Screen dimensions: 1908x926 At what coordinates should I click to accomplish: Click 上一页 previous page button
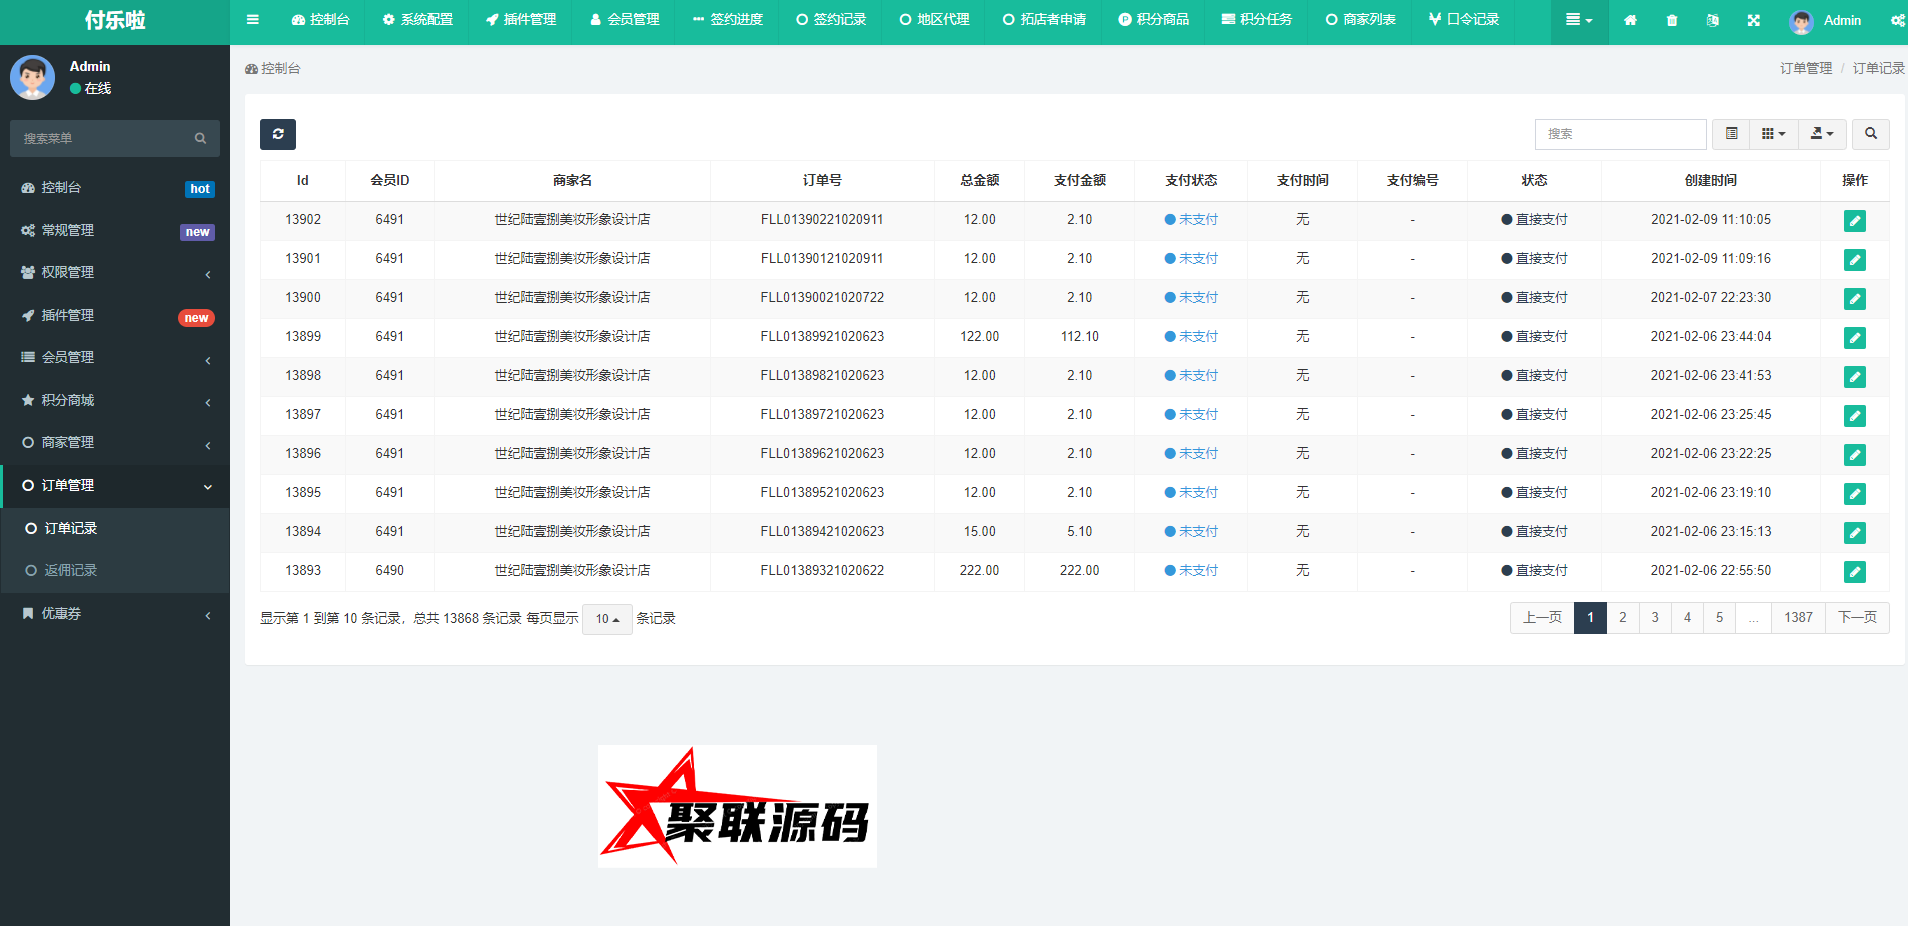(1542, 618)
